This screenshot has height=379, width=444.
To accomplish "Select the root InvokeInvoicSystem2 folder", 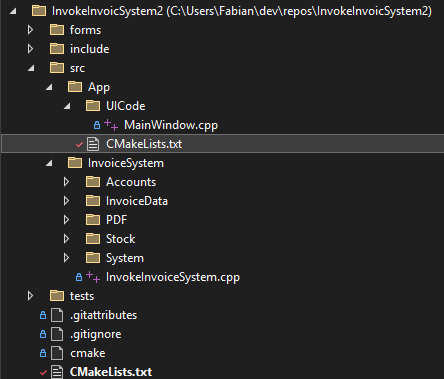I will 242,11.
